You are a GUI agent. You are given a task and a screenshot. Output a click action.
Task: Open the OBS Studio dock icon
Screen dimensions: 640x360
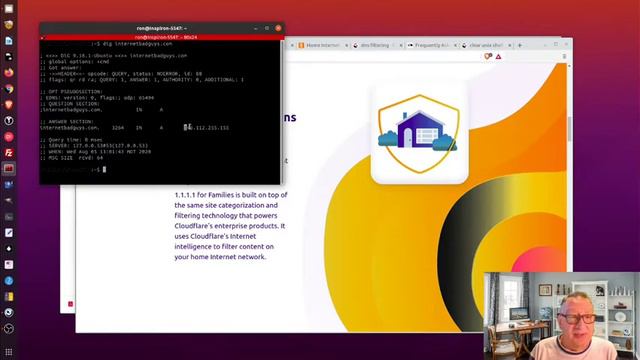coord(9,329)
